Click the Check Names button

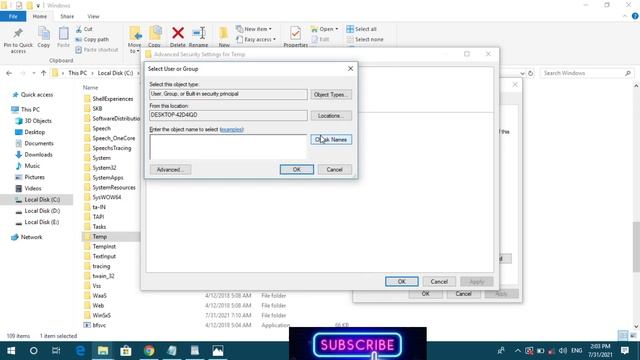(x=331, y=140)
